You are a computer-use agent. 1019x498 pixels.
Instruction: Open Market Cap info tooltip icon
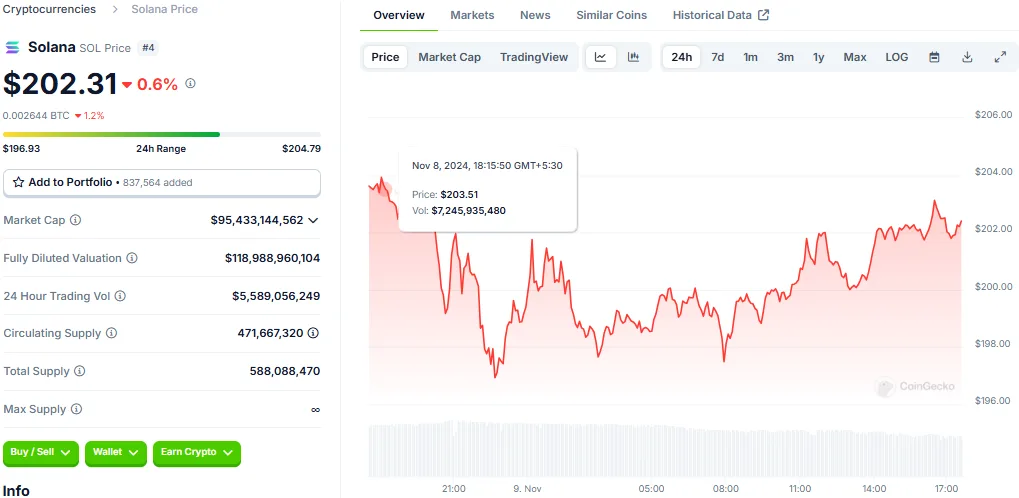[x=75, y=220]
